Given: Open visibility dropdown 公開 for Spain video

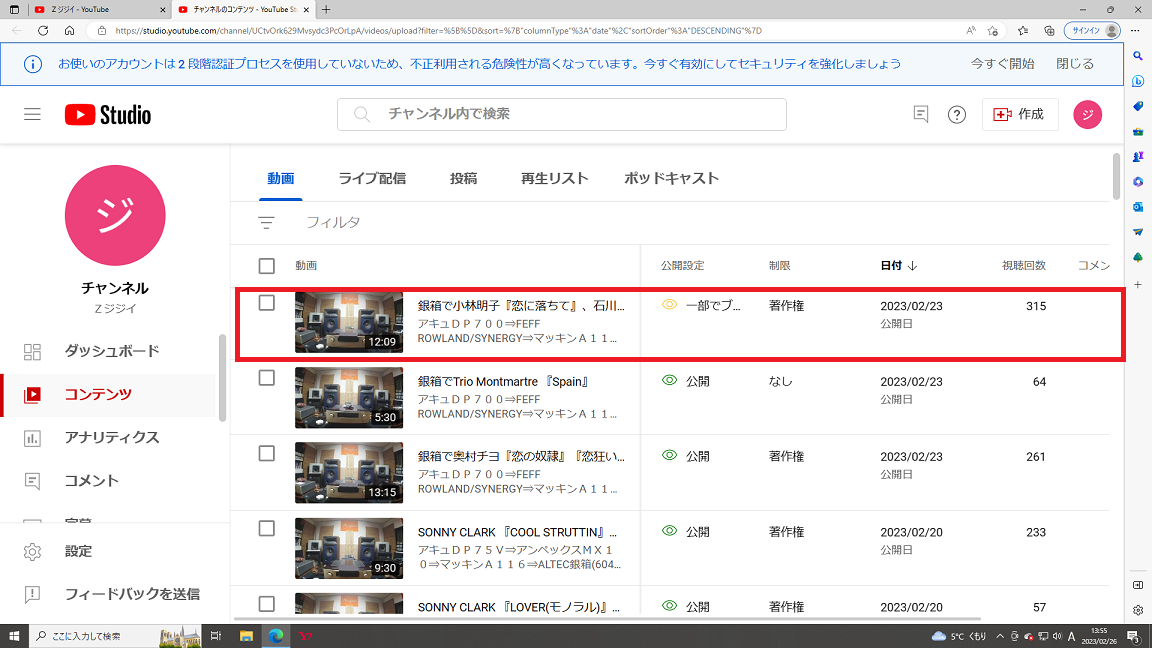Looking at the screenshot, I should click(686, 381).
